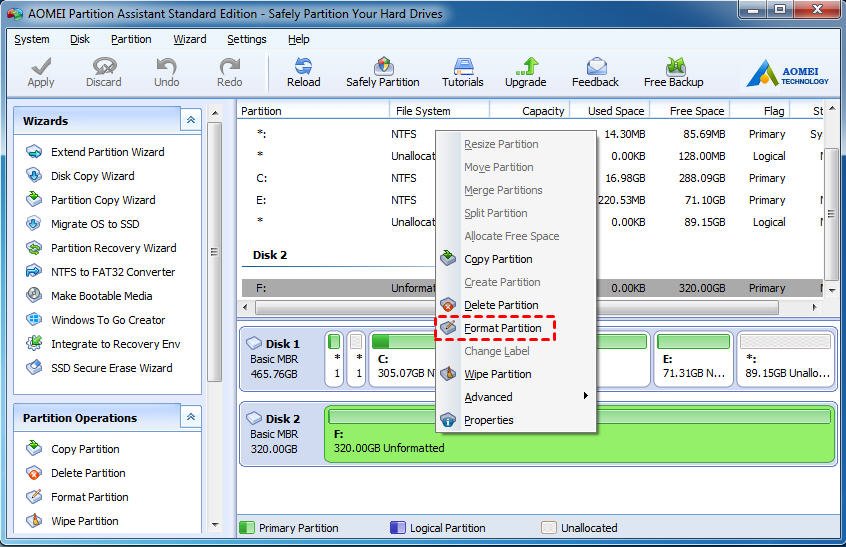Click Delete Partition in Partition Operations panel
Screen dimensions: 846x547
coord(88,473)
